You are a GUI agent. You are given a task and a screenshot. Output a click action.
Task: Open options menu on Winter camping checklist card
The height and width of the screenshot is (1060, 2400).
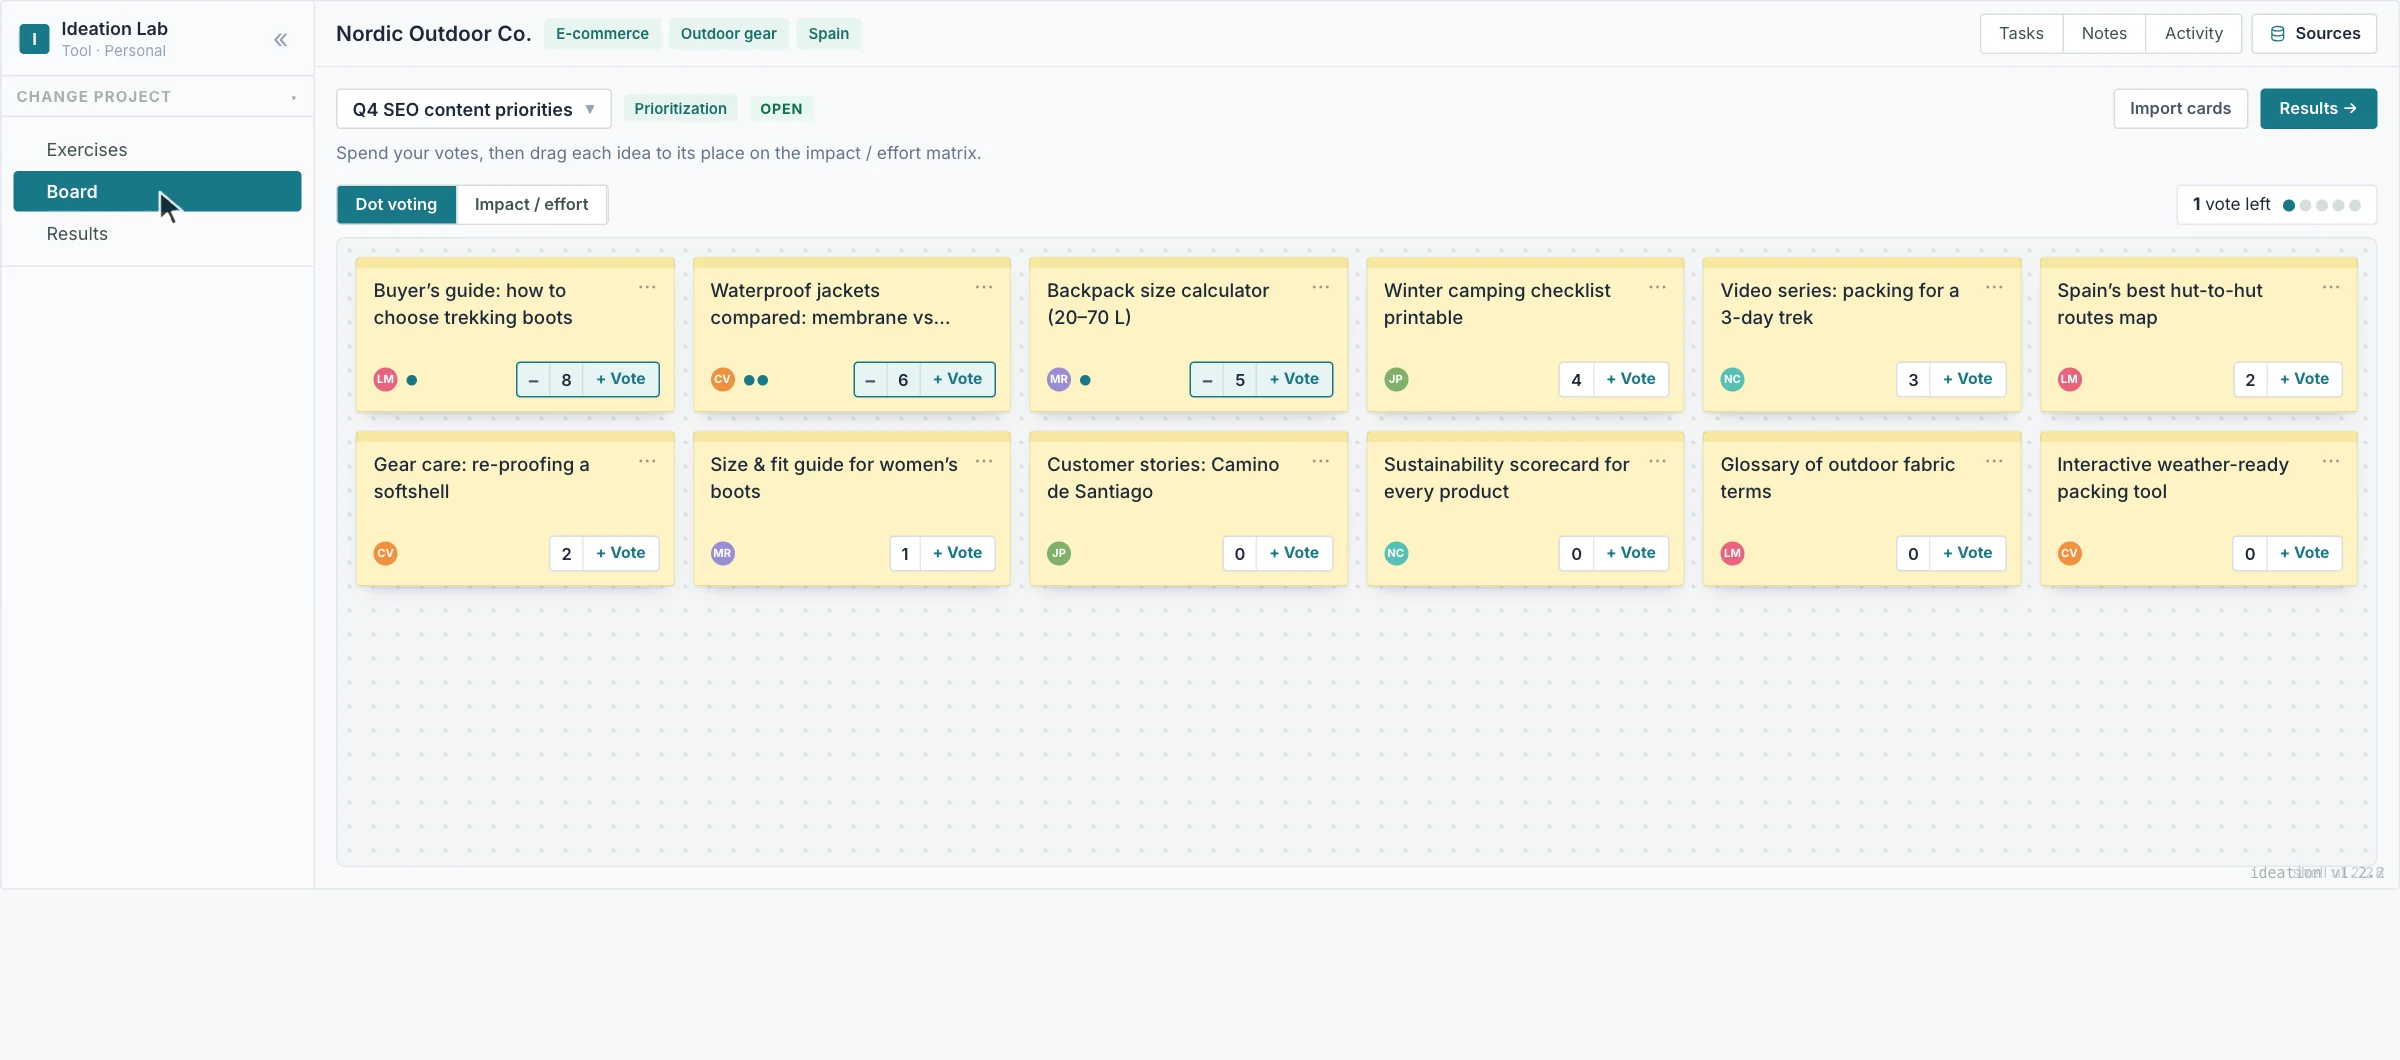[x=1657, y=288]
